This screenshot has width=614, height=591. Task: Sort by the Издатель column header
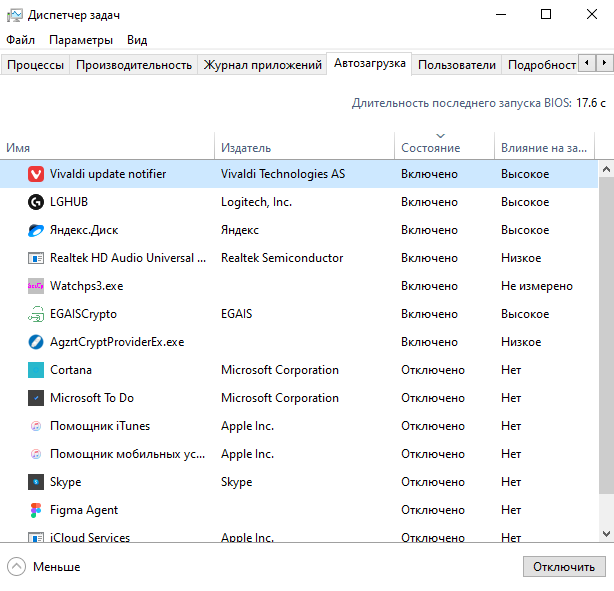305,148
